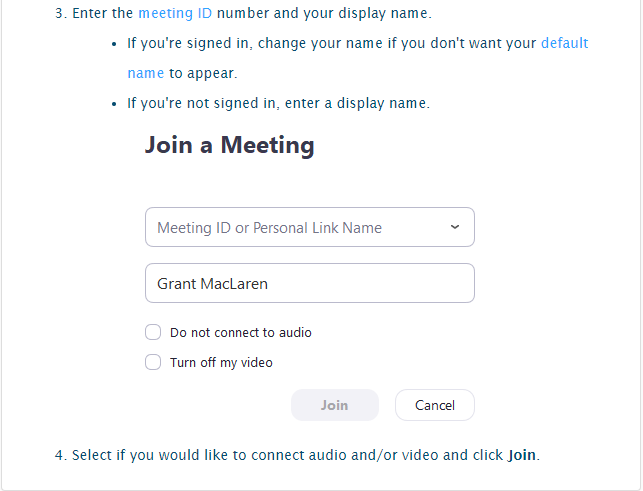Click the Enter the words beginning step 3
The image size is (643, 491).
coord(103,13)
